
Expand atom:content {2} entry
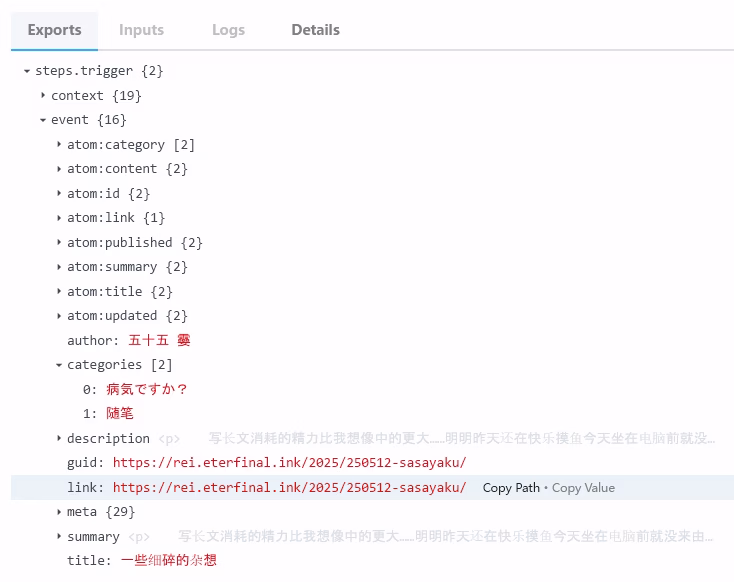(x=59, y=169)
